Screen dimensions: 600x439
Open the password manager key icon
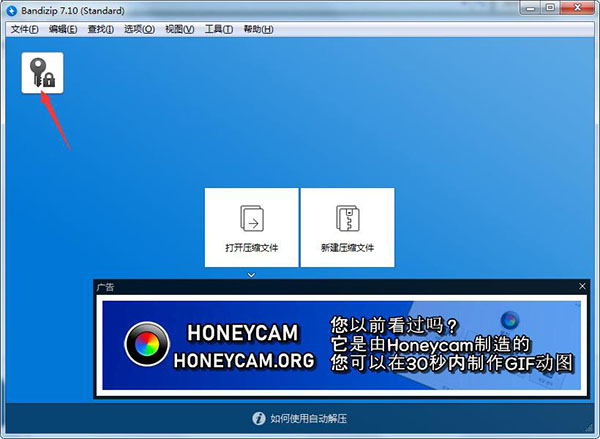(x=42, y=73)
